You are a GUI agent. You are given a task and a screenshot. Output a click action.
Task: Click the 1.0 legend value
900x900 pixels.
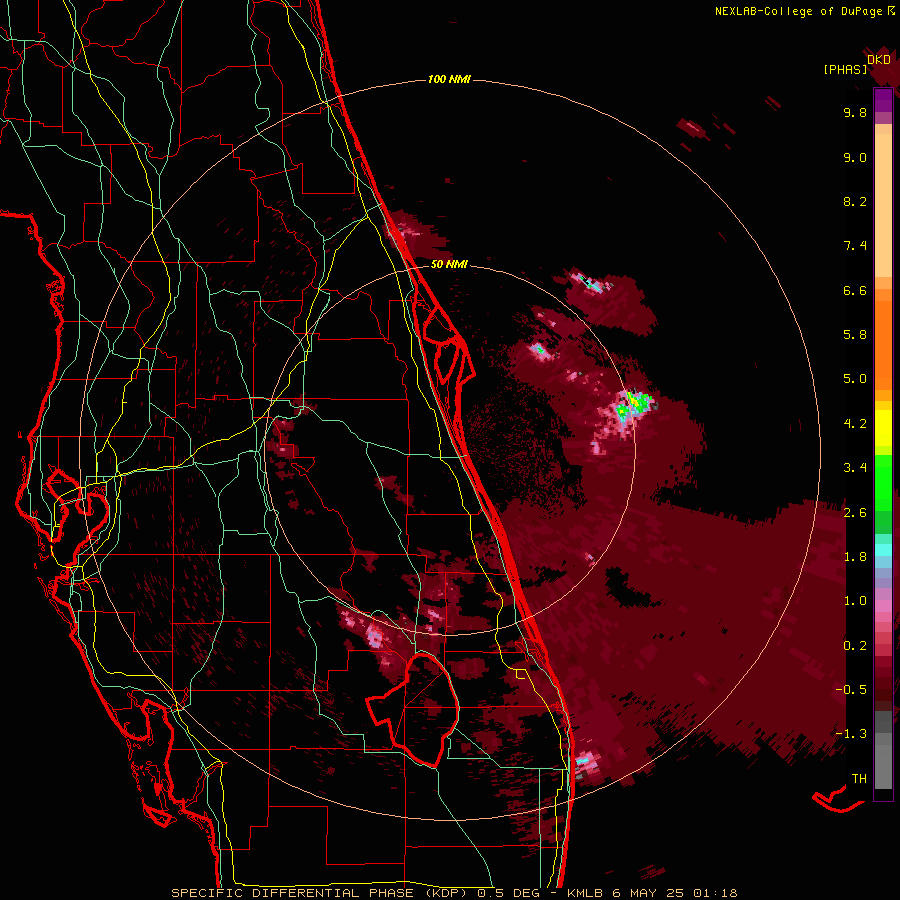[855, 601]
